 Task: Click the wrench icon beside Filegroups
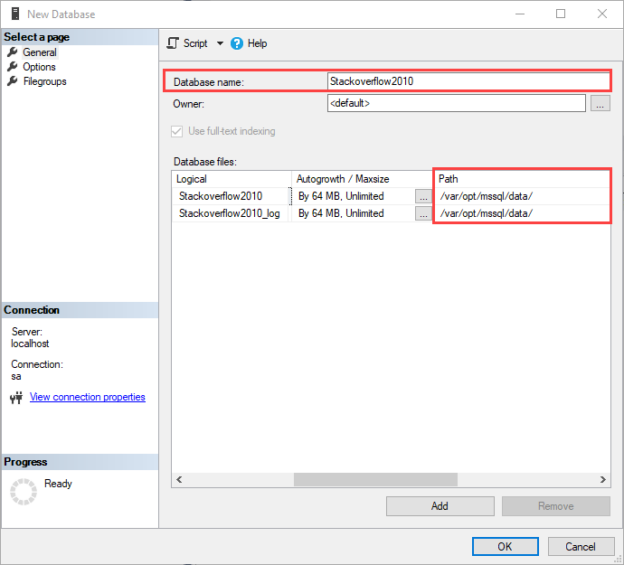[13, 81]
